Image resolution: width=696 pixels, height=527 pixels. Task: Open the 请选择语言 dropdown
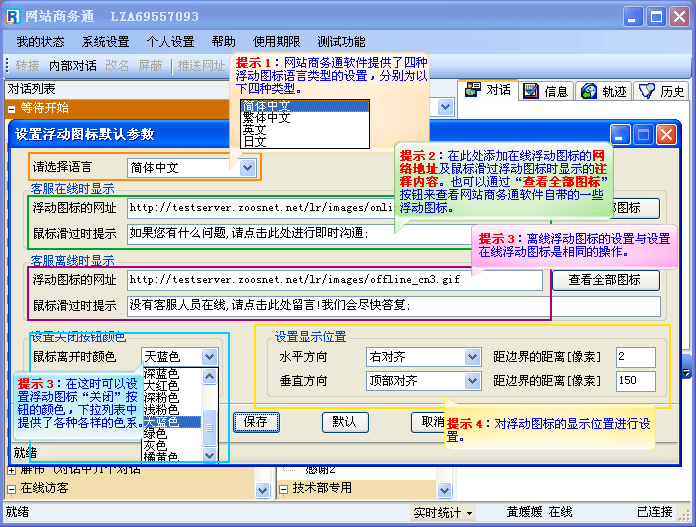click(x=247, y=168)
